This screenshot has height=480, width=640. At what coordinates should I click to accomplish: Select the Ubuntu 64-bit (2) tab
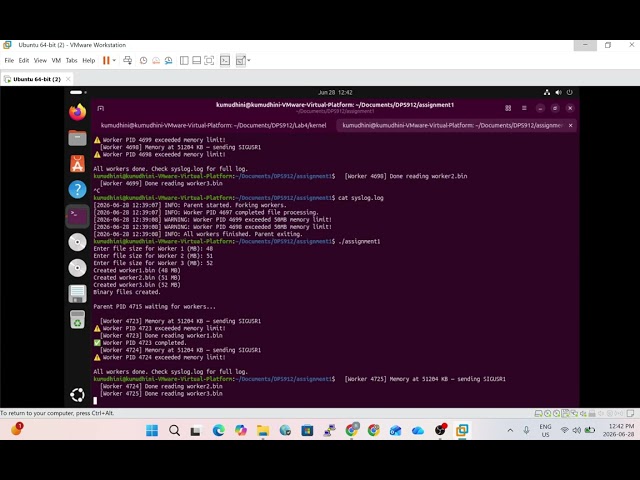coord(37,79)
